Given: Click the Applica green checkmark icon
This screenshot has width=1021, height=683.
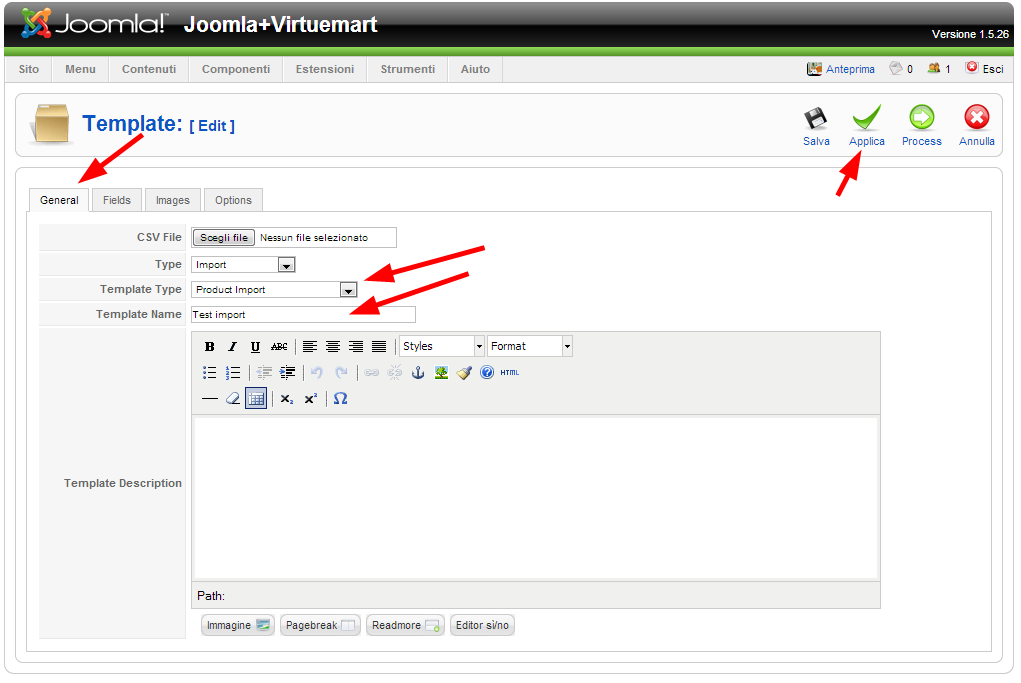Looking at the screenshot, I should [x=867, y=118].
